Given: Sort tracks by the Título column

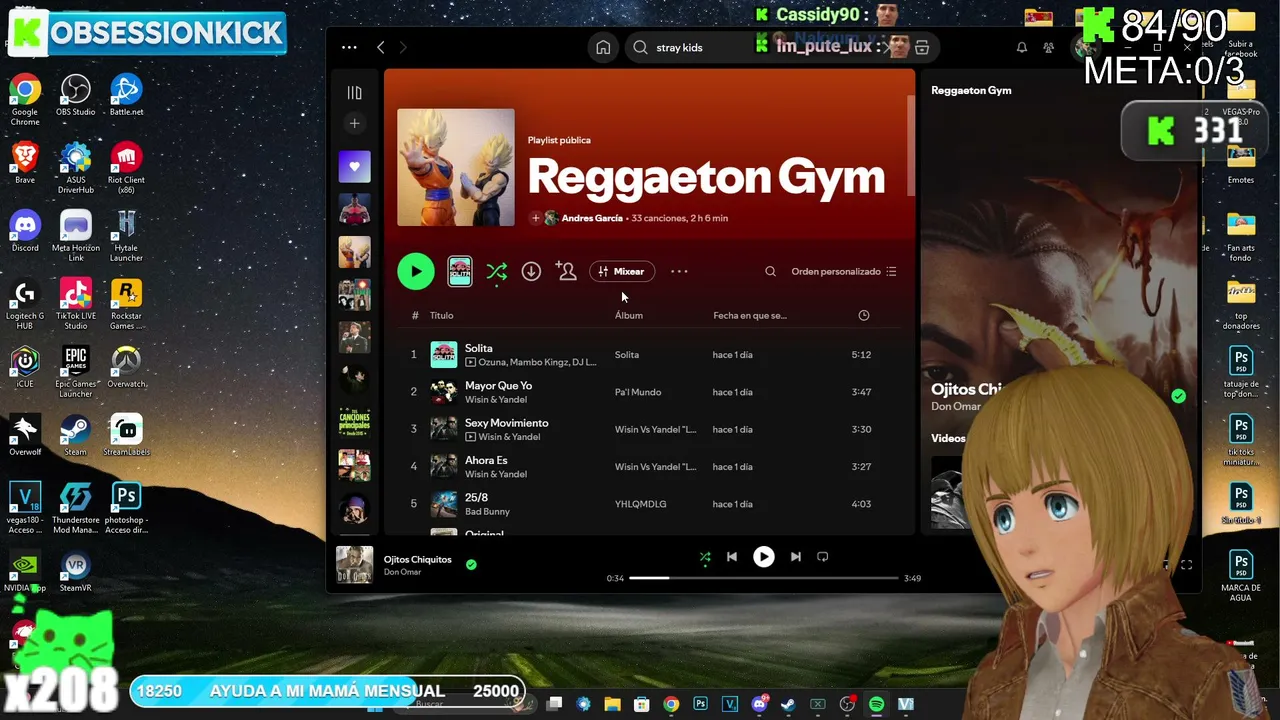Looking at the screenshot, I should (441, 315).
